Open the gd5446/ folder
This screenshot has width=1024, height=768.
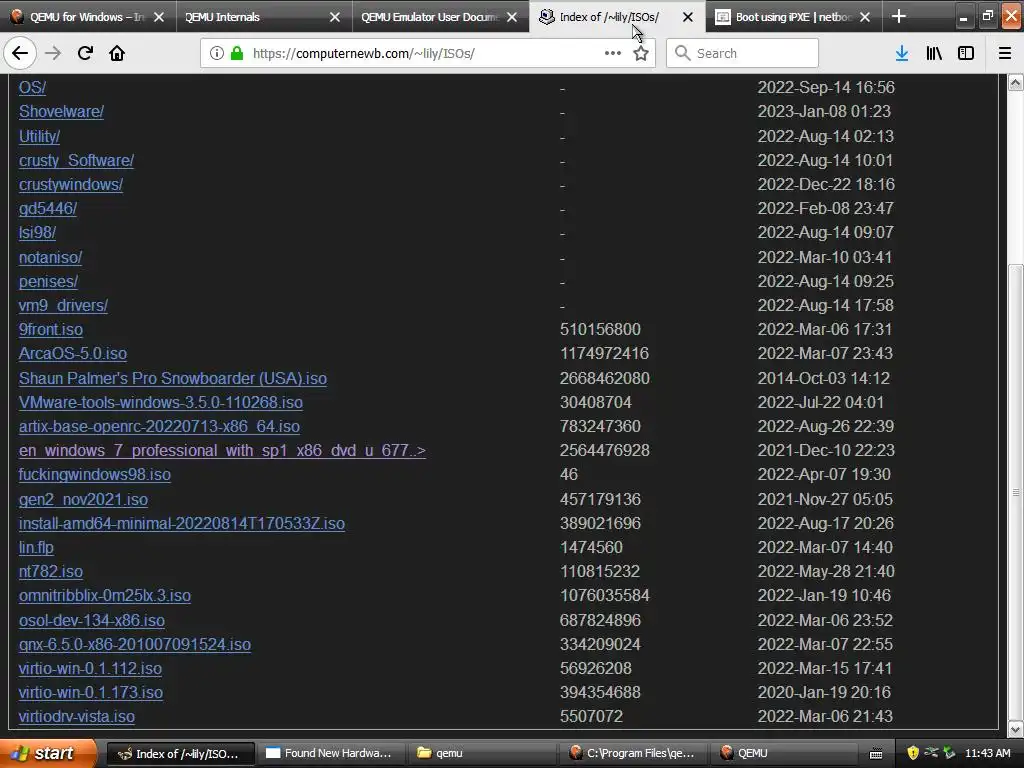pos(48,208)
